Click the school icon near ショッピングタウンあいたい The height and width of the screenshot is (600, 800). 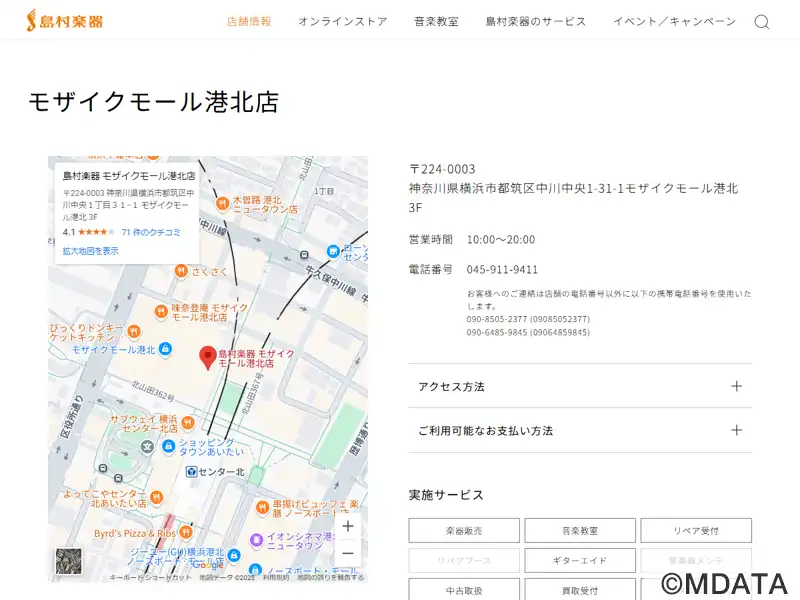pyautogui.click(x=147, y=446)
